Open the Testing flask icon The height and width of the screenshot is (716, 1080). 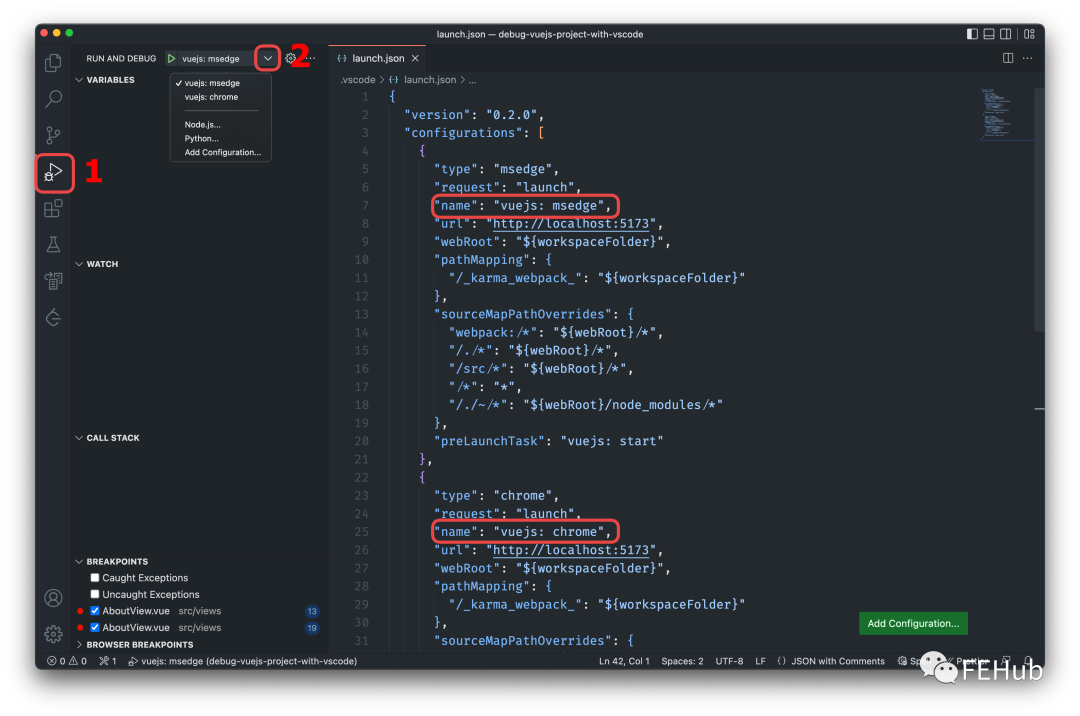click(54, 244)
